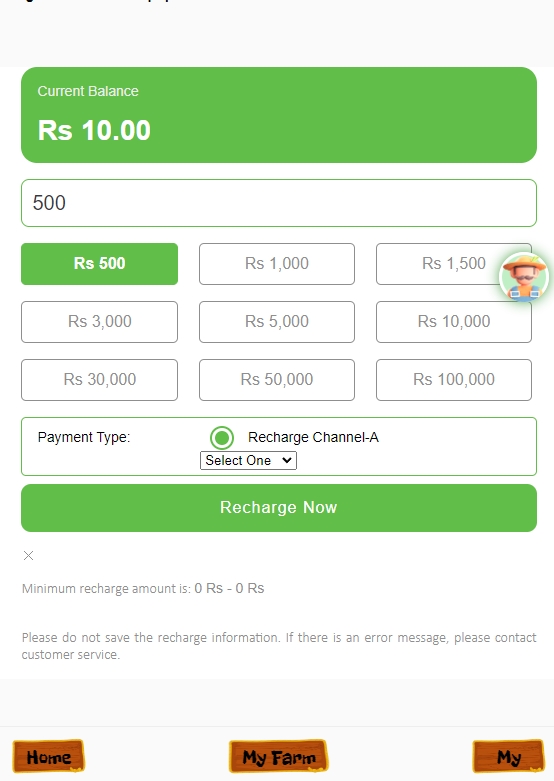Select Recharge Channel-A radio button
The height and width of the screenshot is (781, 554).
pos(222,437)
